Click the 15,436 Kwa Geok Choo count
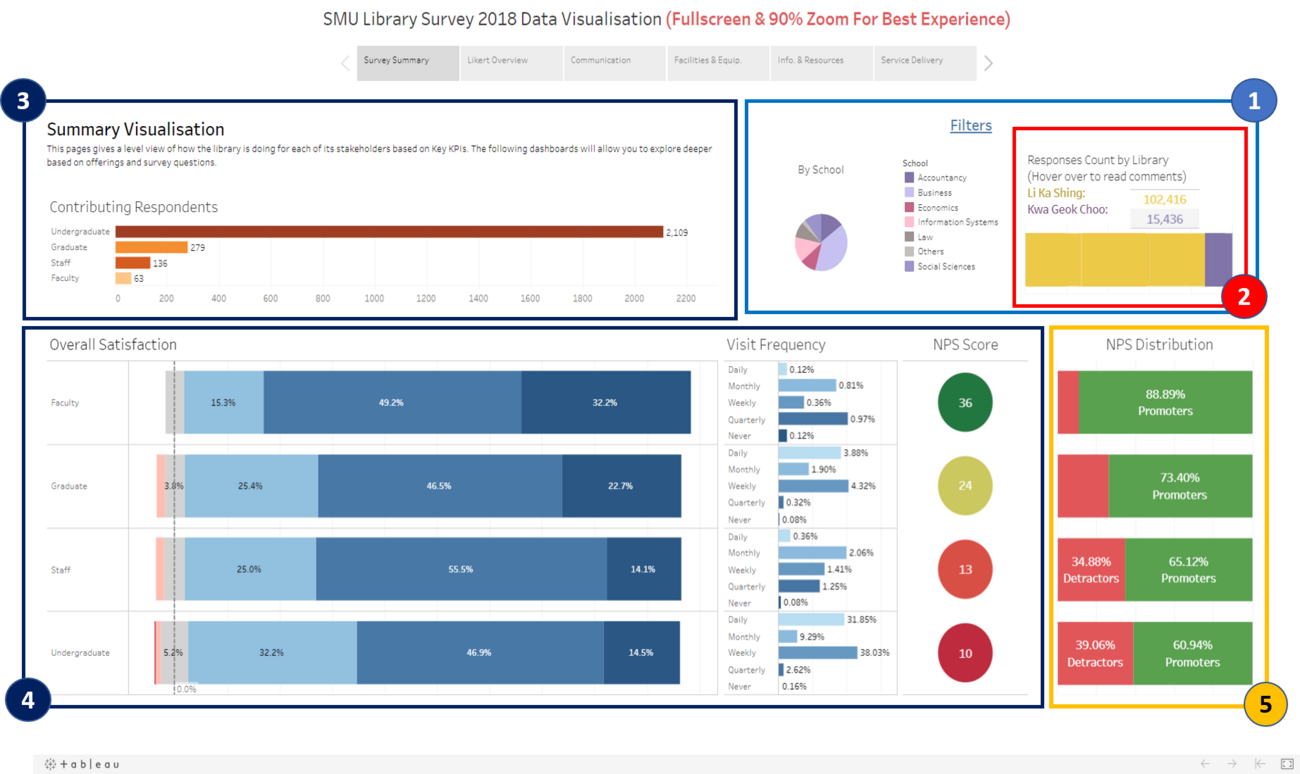The width and height of the screenshot is (1300, 774). (1164, 219)
